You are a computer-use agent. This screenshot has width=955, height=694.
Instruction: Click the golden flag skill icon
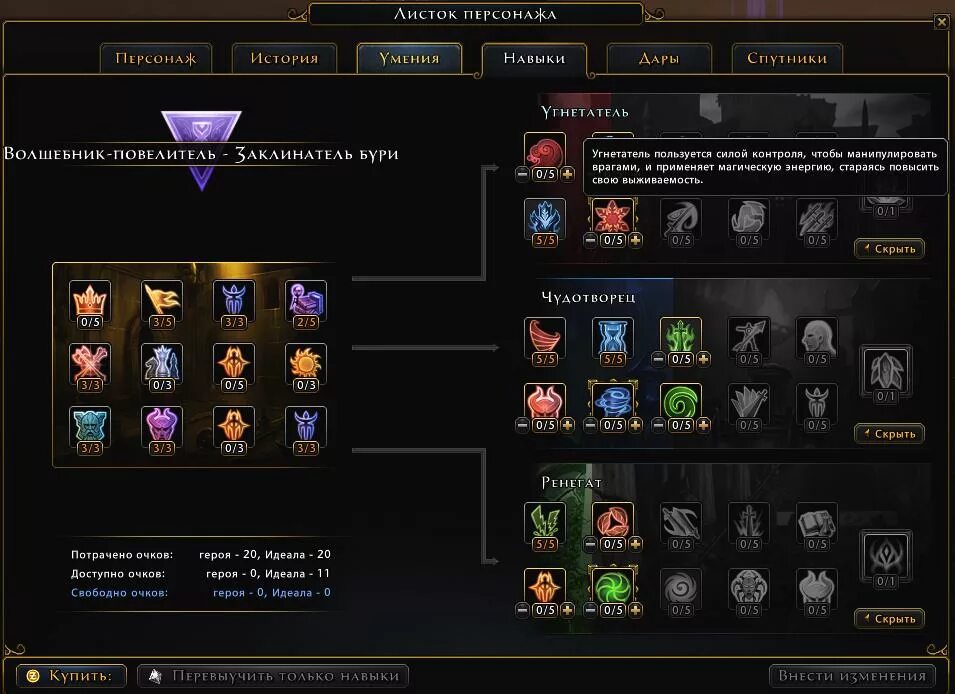pyautogui.click(x=162, y=300)
